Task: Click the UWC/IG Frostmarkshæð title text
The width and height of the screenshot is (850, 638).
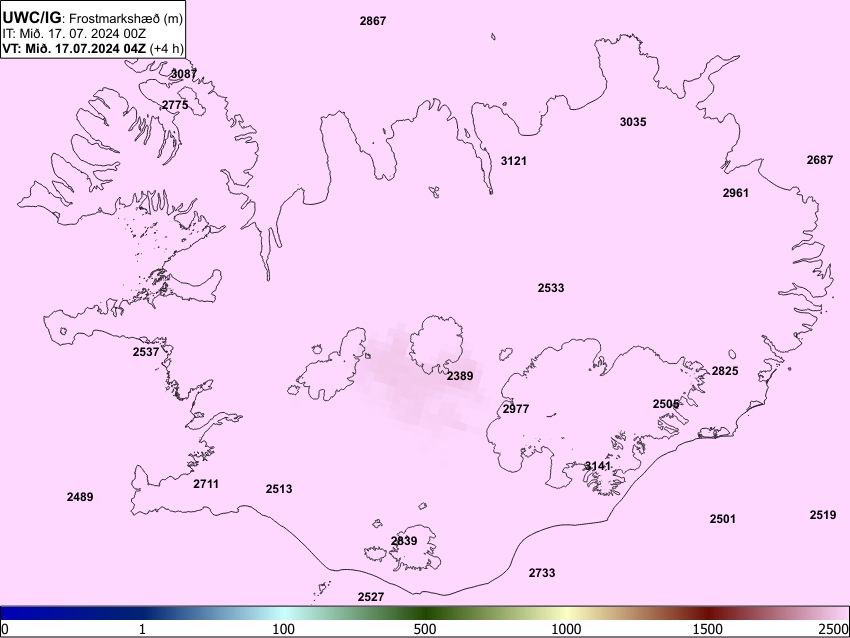Action: click(x=93, y=17)
